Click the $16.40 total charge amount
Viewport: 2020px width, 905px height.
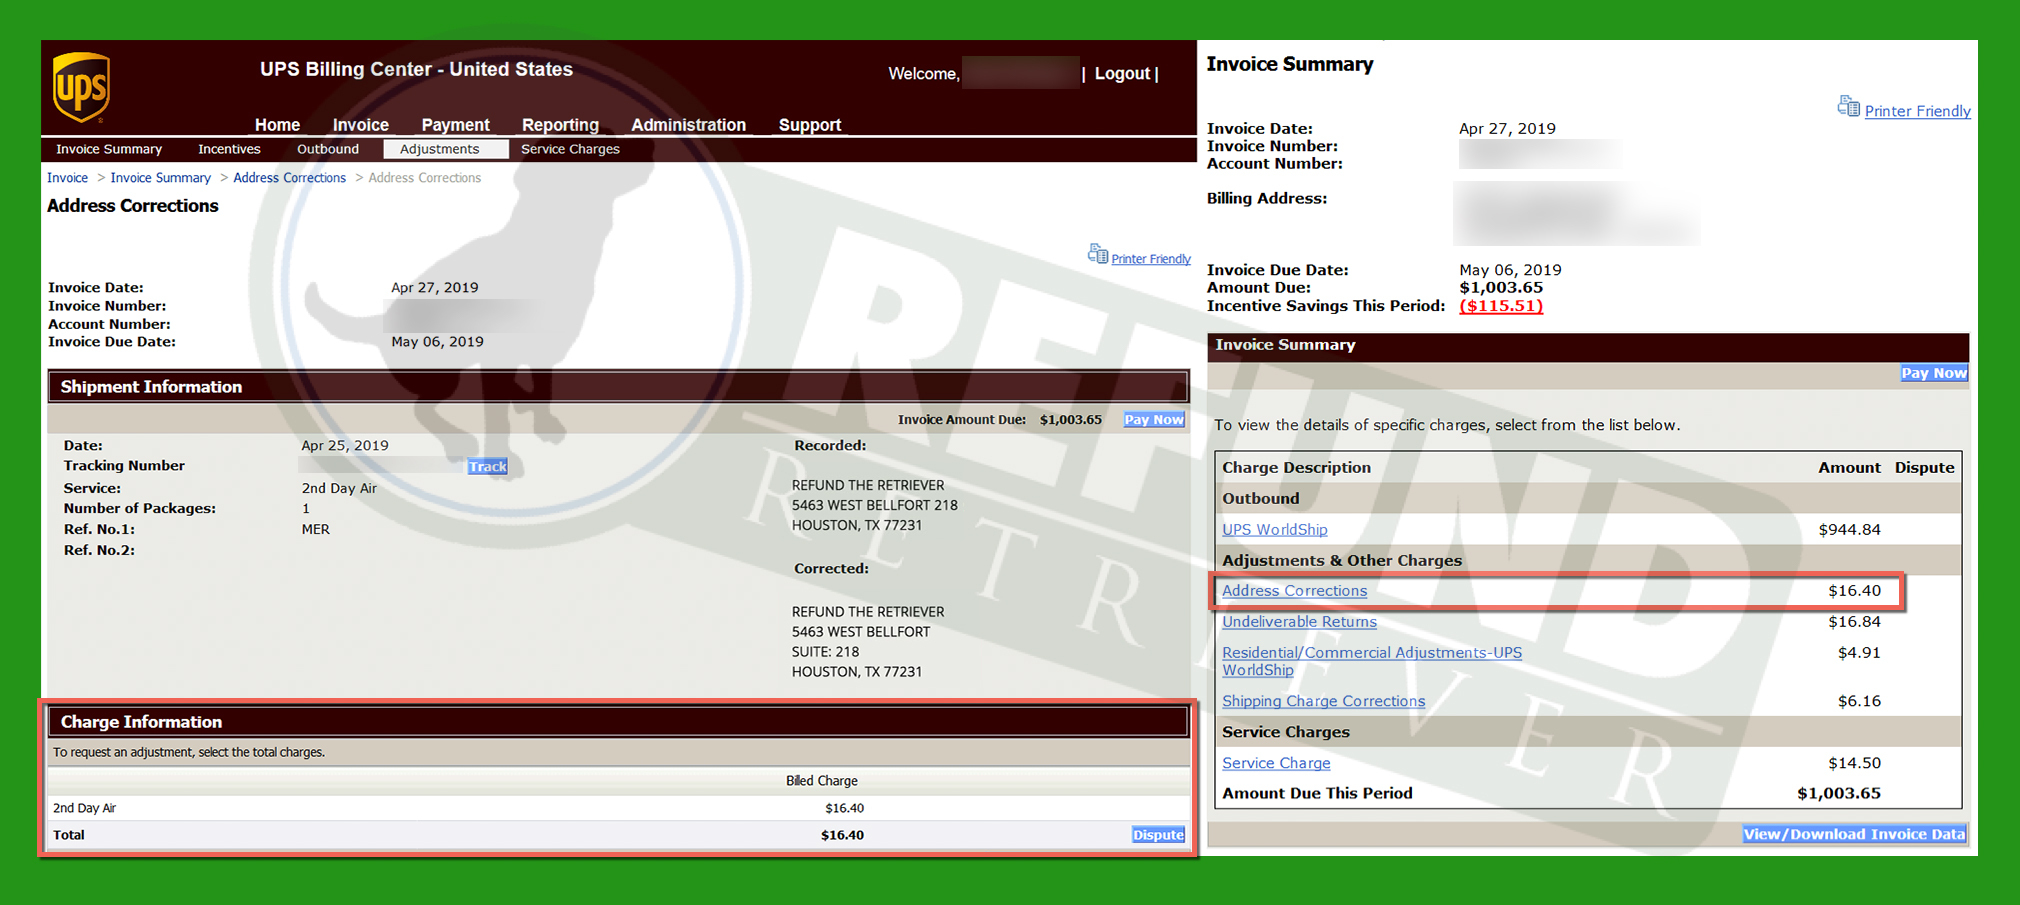[x=842, y=834]
